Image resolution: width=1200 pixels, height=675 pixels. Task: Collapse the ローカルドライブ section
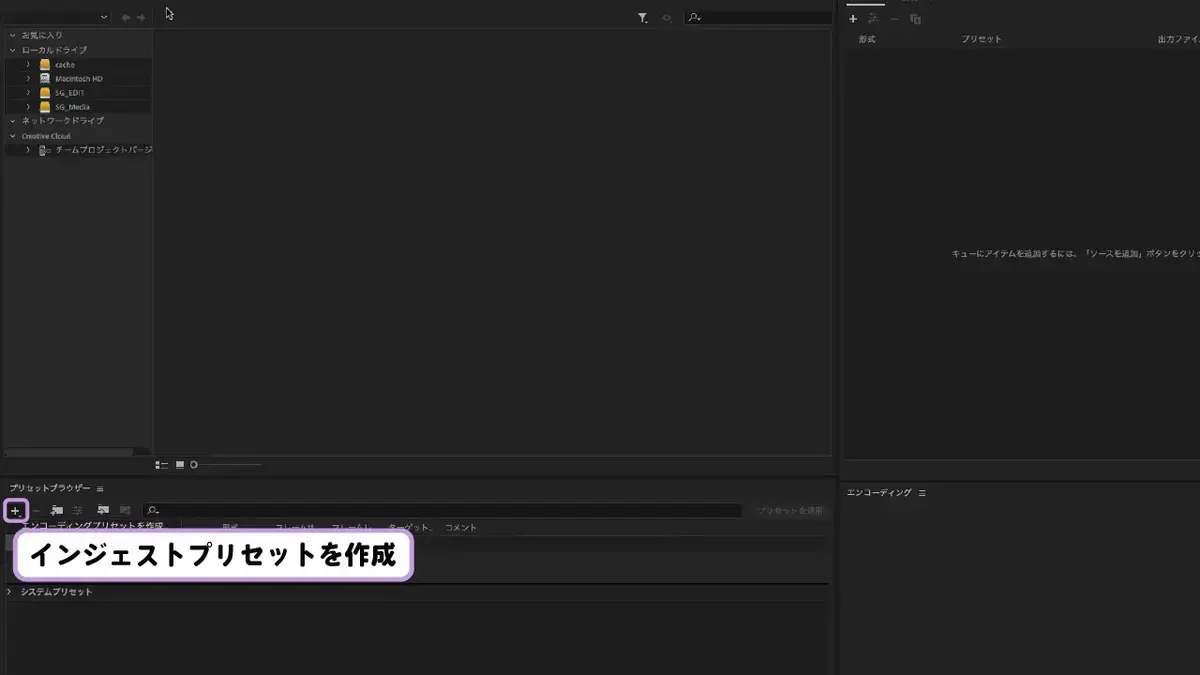point(13,50)
